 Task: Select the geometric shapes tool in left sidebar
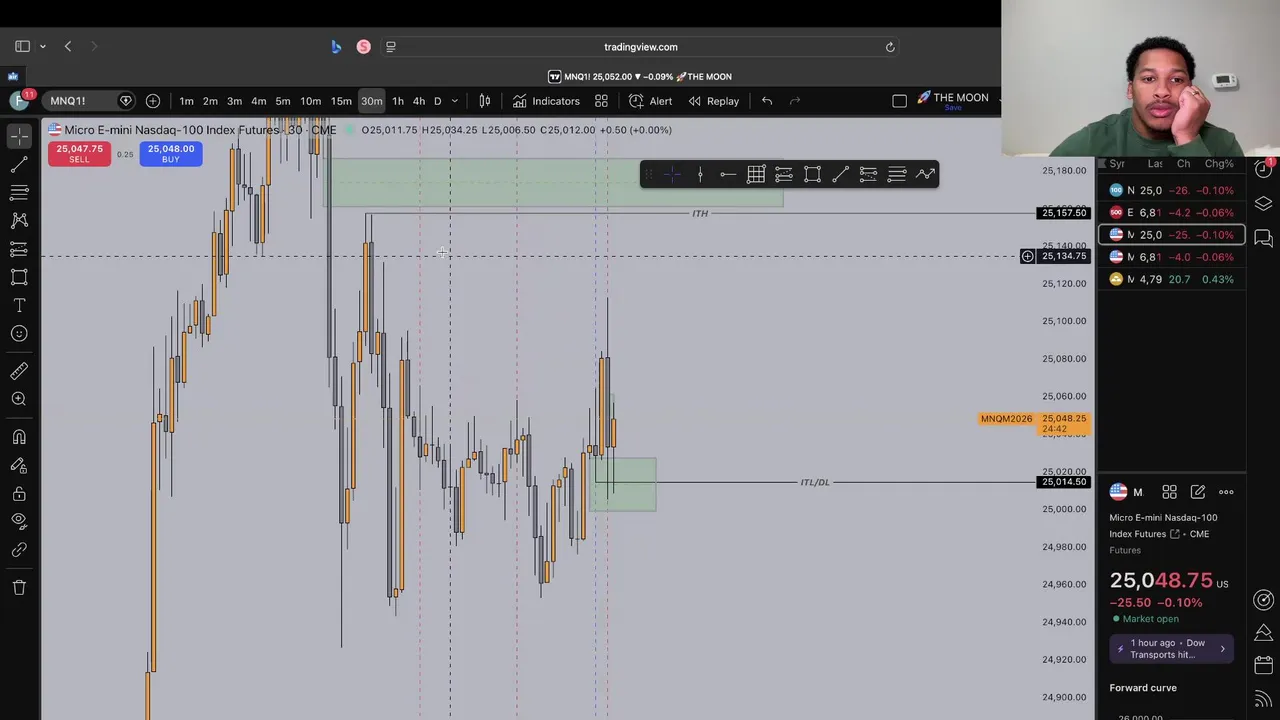pyautogui.click(x=19, y=277)
